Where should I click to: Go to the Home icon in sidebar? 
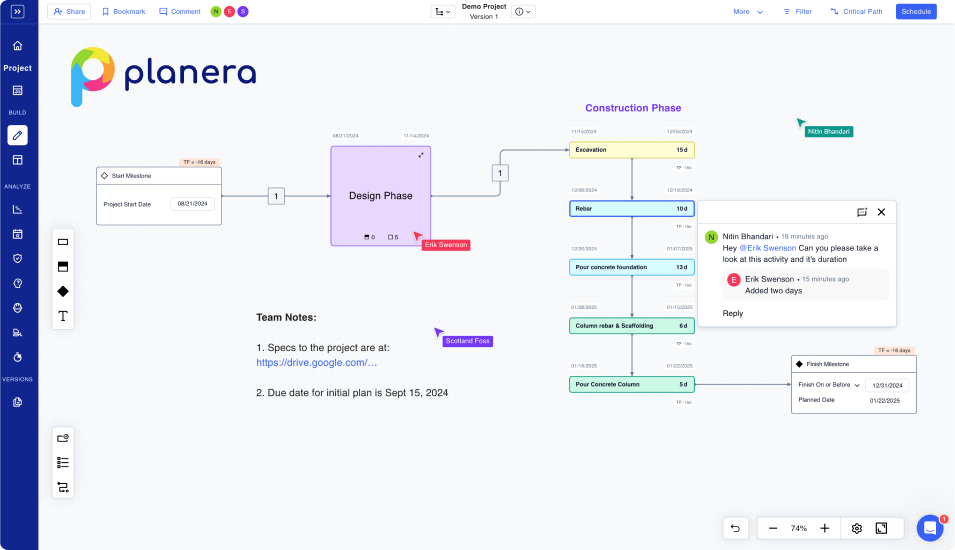point(18,46)
